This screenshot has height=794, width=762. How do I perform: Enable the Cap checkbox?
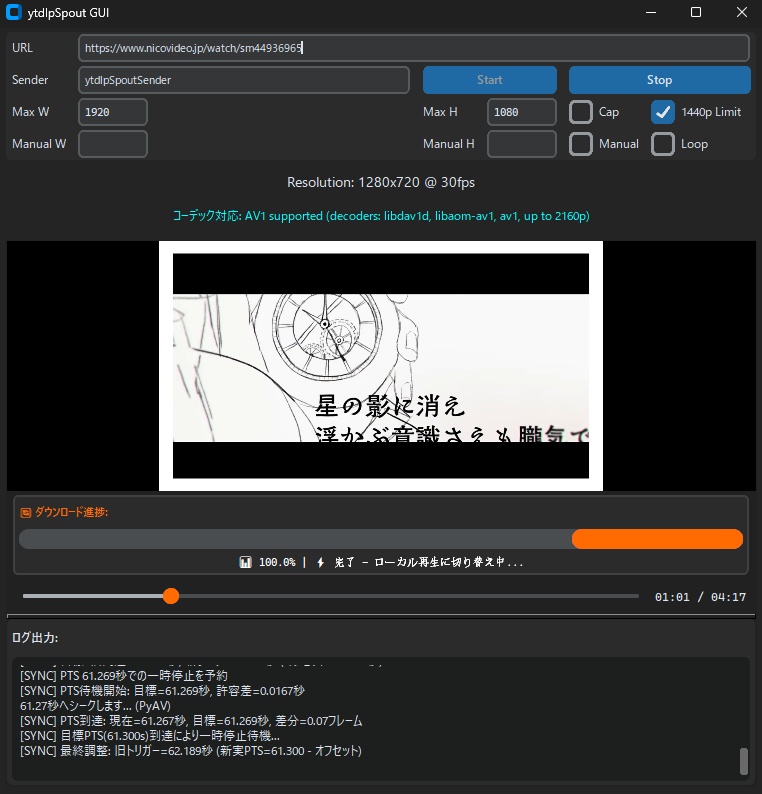pyautogui.click(x=581, y=112)
